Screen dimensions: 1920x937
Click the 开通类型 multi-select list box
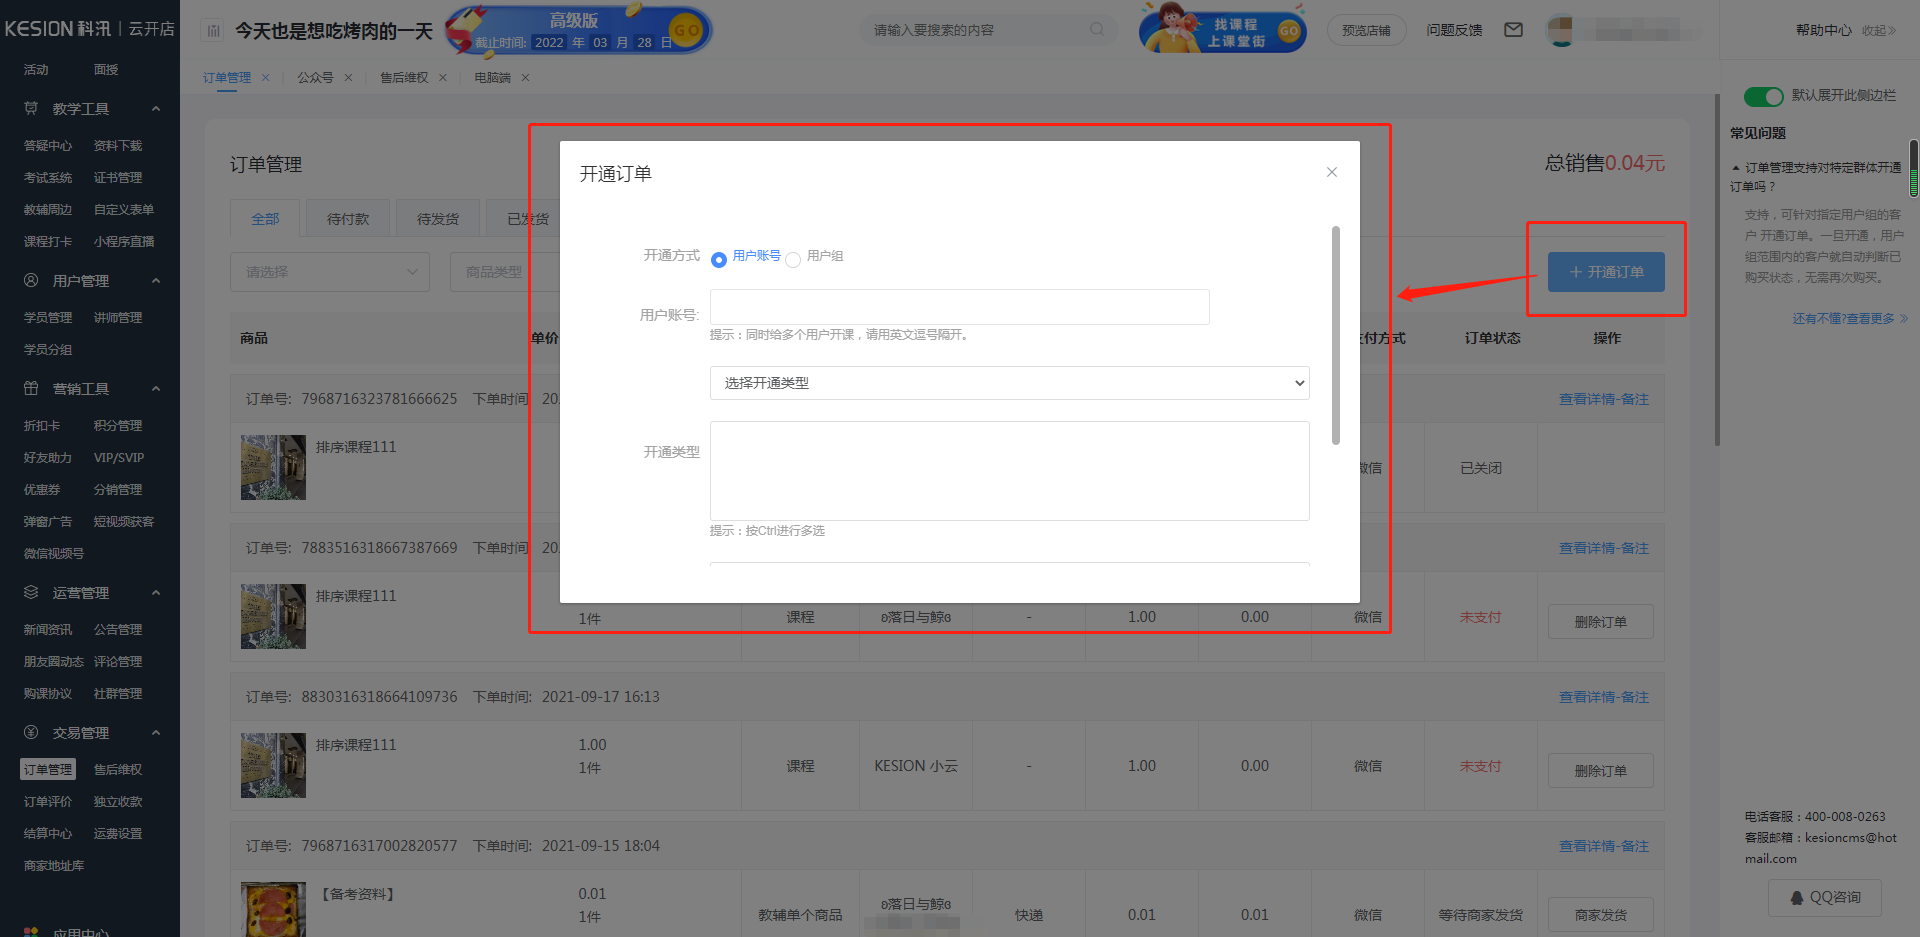pyautogui.click(x=1009, y=470)
